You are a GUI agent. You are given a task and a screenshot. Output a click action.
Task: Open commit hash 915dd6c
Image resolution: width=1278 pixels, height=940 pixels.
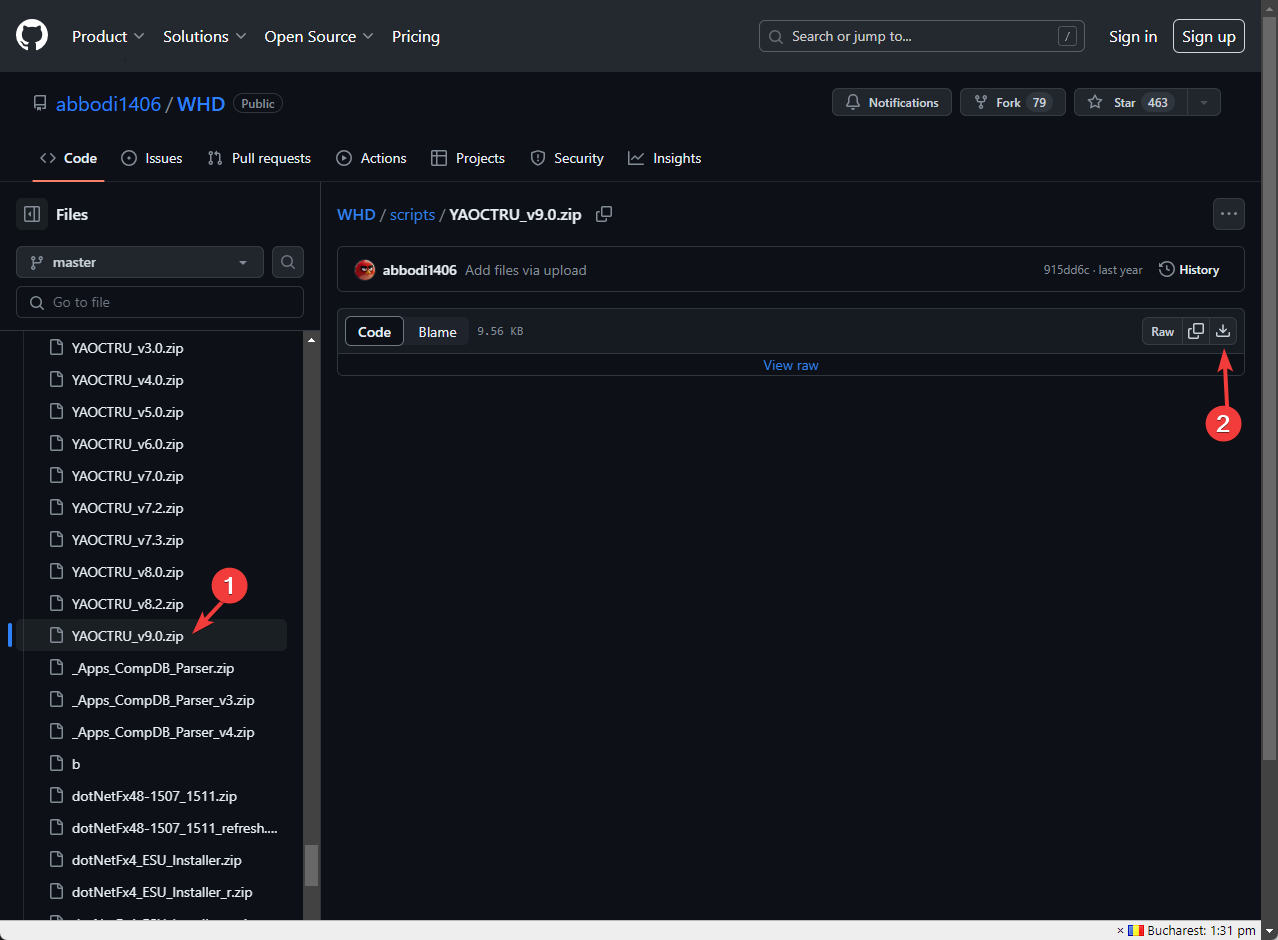(1067, 270)
